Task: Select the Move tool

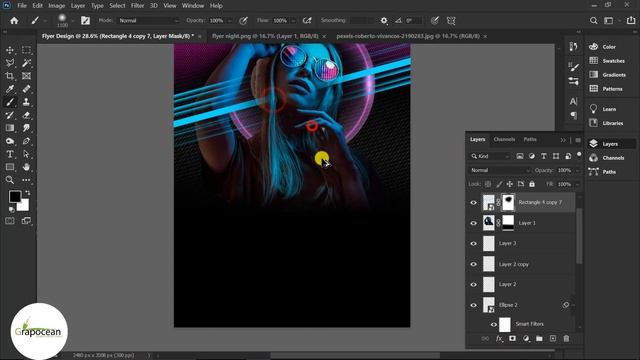Action: pyautogui.click(x=10, y=50)
